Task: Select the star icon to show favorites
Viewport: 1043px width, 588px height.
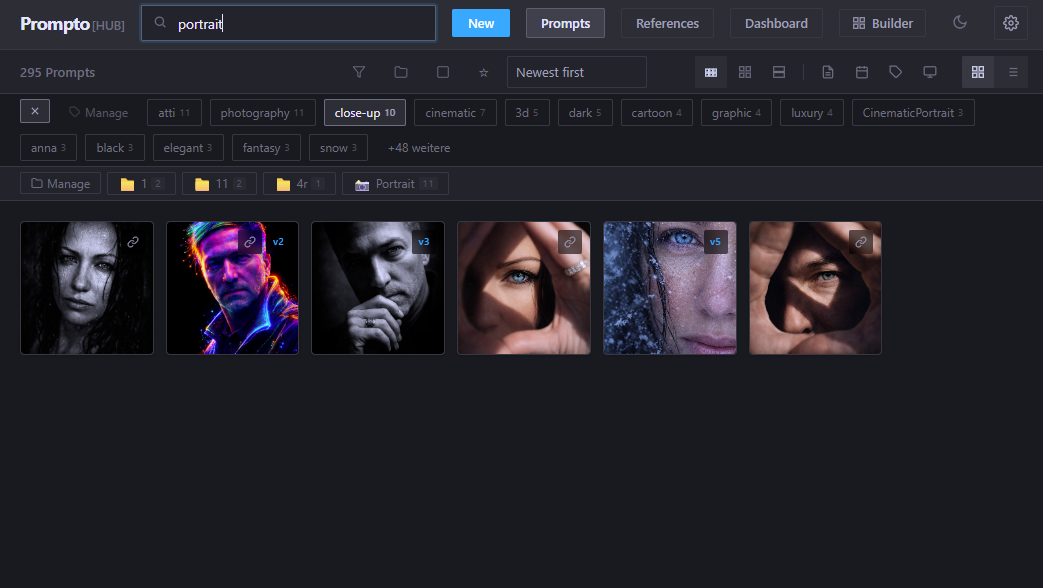Action: (x=483, y=72)
